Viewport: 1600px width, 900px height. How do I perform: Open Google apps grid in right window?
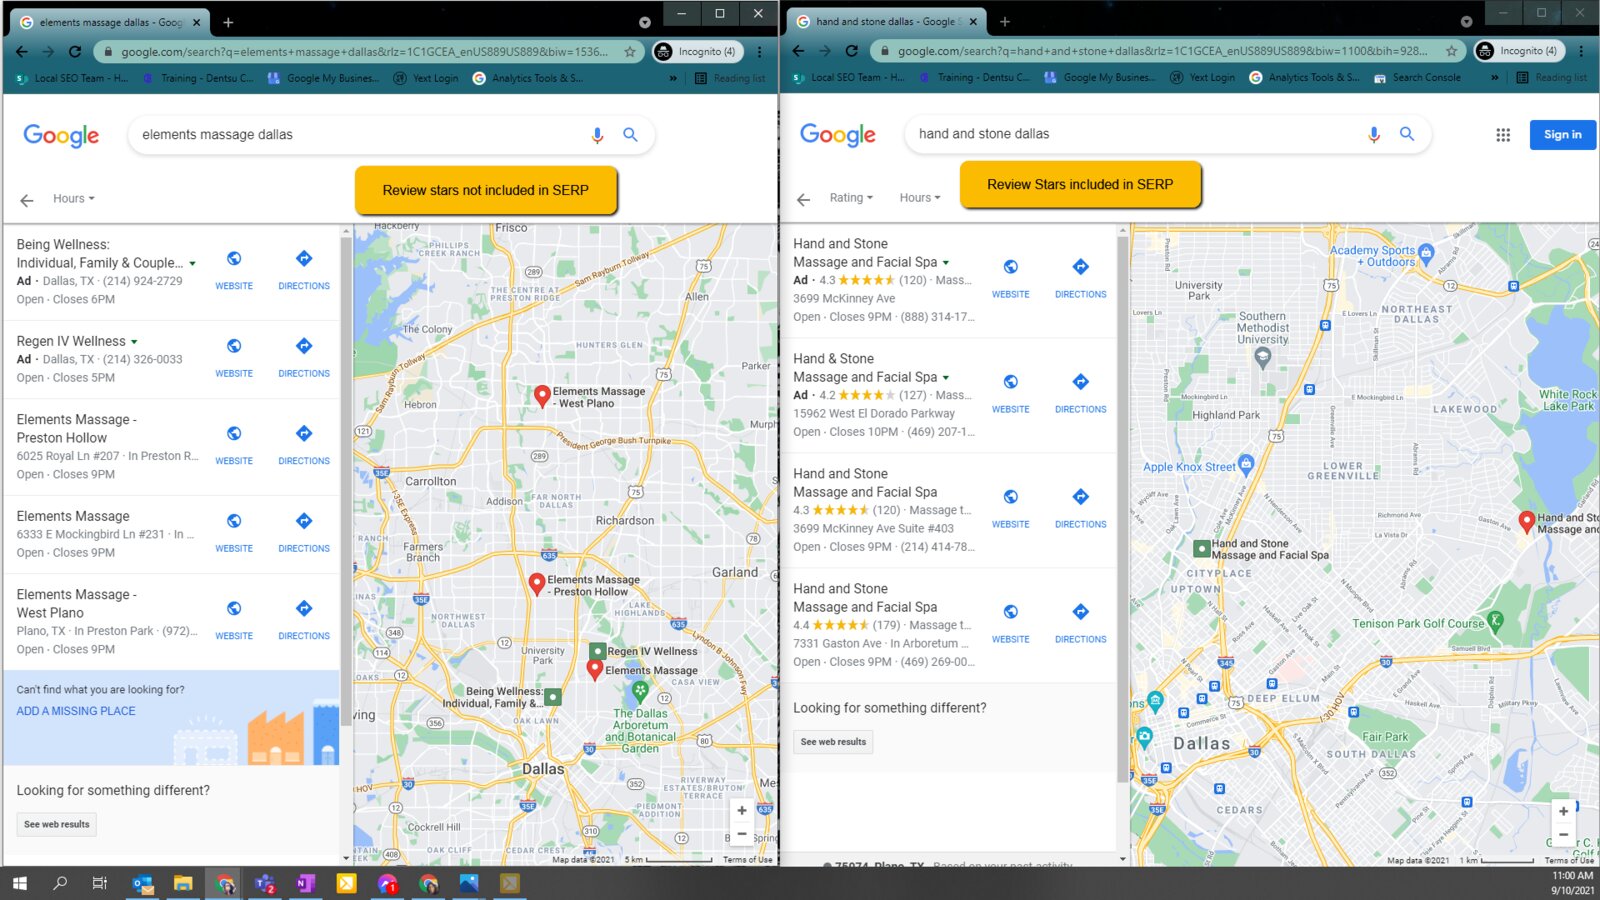(x=1503, y=135)
